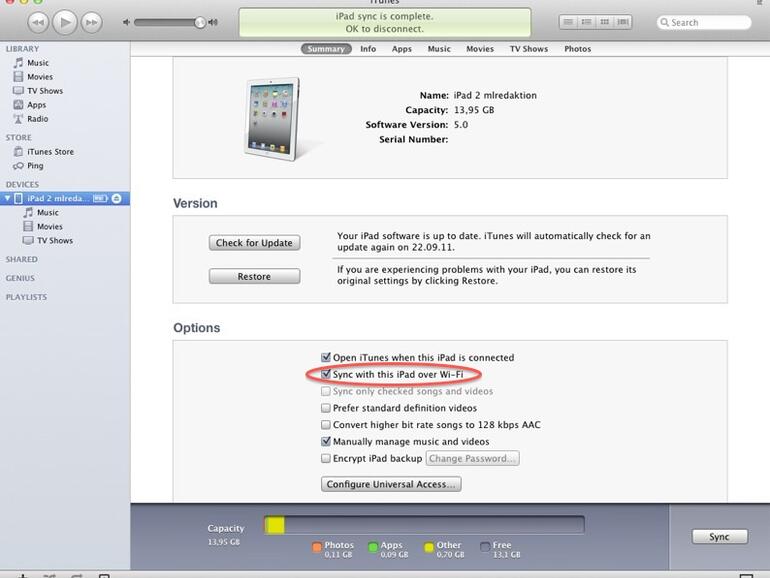Click the capacity usage bar

point(424,525)
